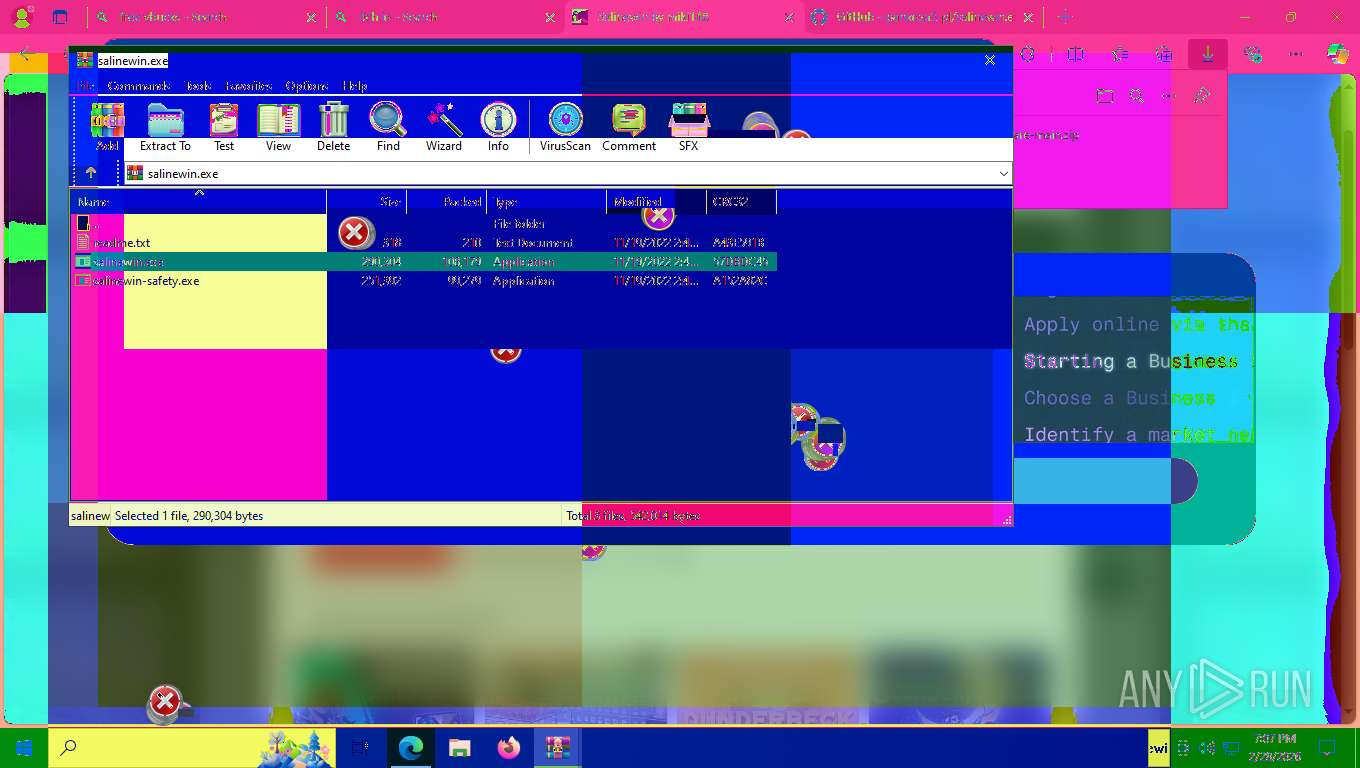Go up one folder level arrow
Viewport: 1360px width, 768px height.
pyautogui.click(x=90, y=173)
